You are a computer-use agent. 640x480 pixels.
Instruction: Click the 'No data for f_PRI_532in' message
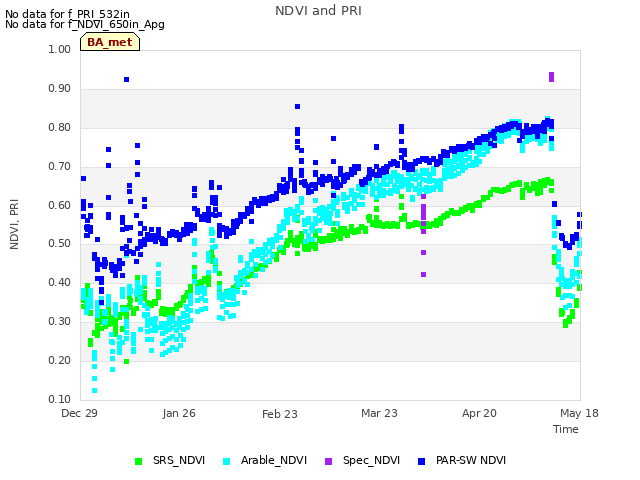(67, 15)
